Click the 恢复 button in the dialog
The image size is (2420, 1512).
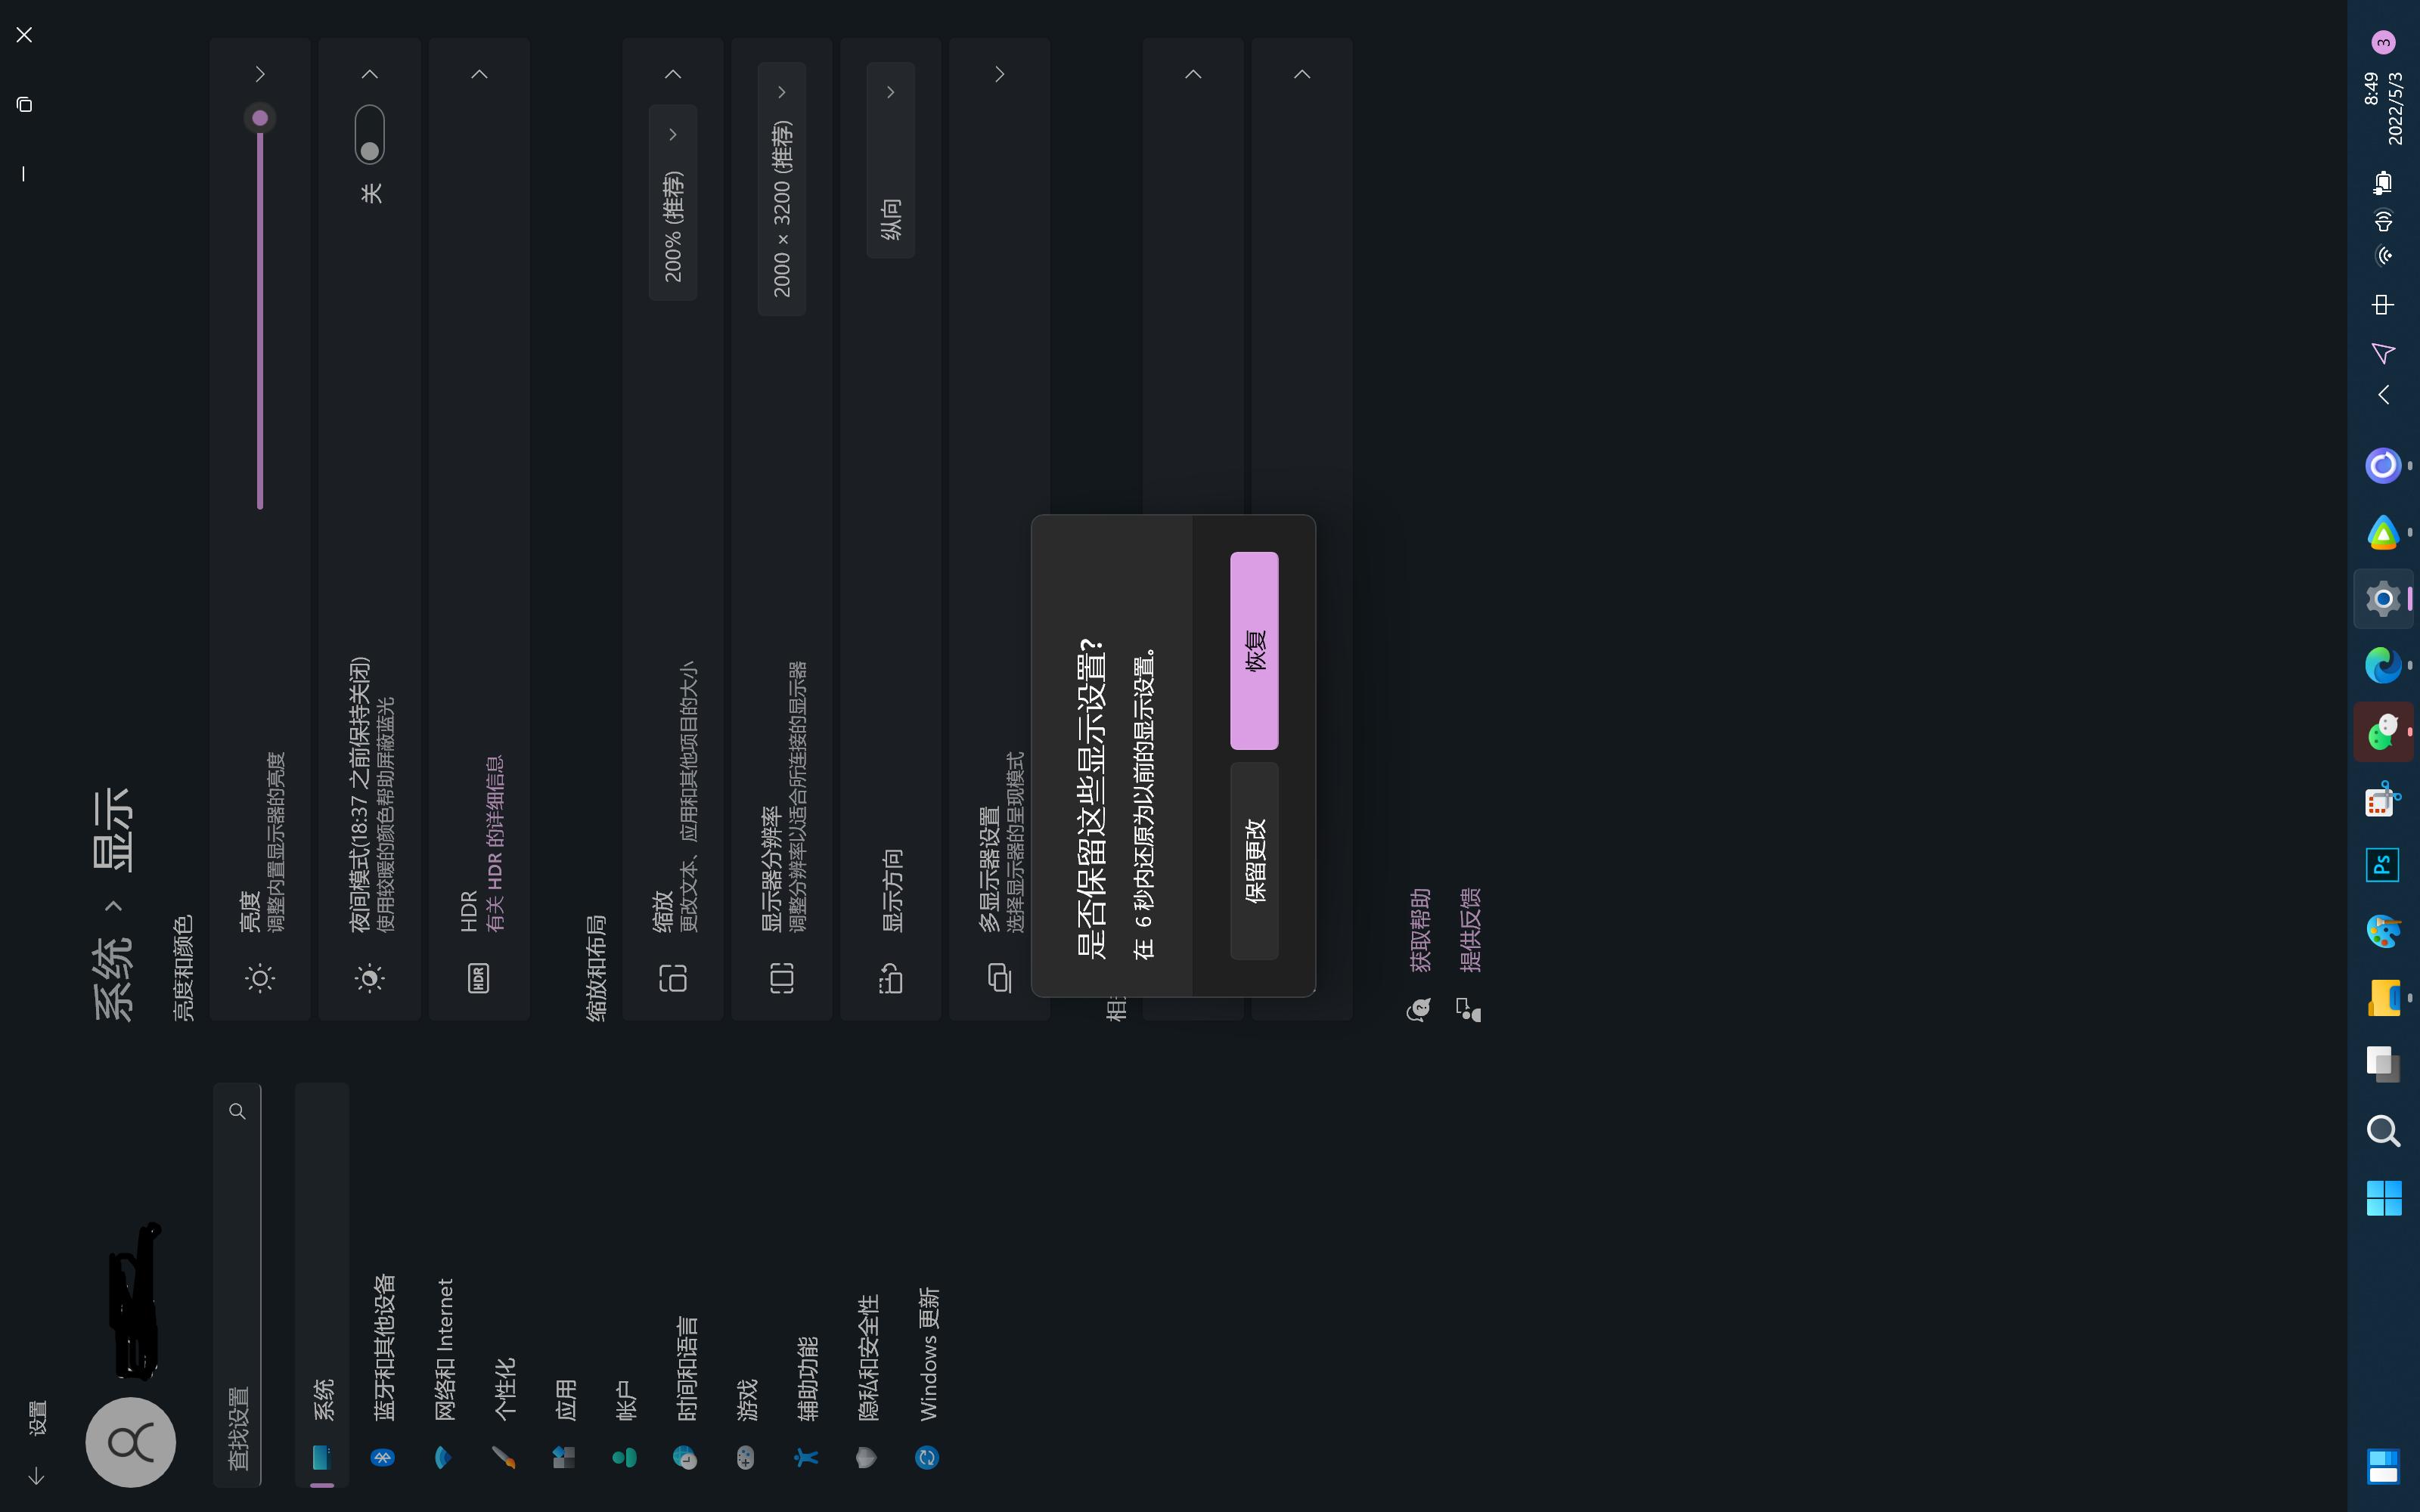pos(1255,650)
